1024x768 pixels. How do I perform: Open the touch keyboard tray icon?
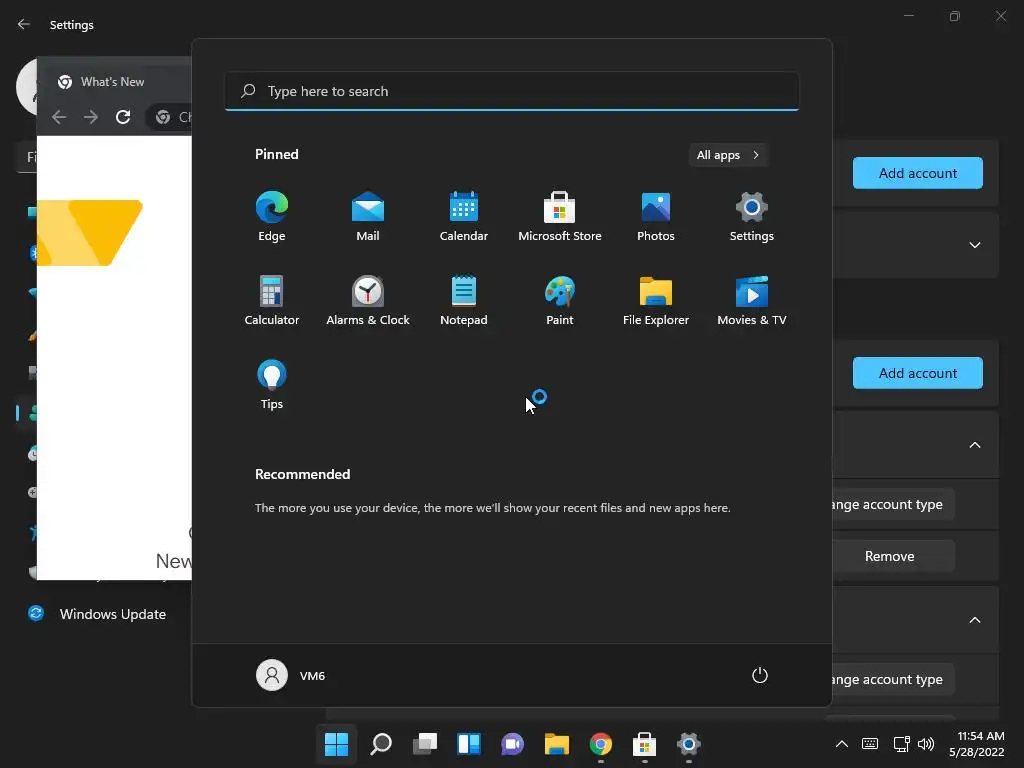tap(870, 744)
